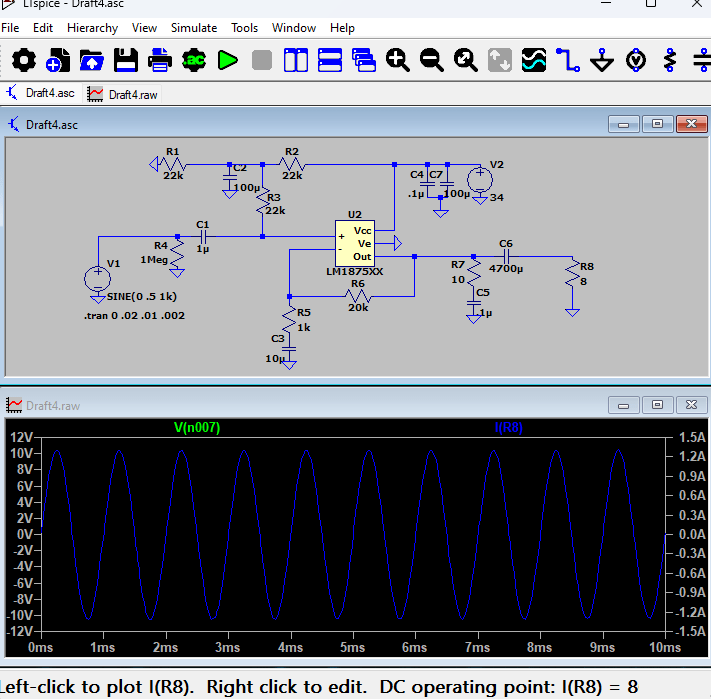Viewport: 711px width, 699px height.
Task: Click the V1 voltage source symbol
Action: 97,278
